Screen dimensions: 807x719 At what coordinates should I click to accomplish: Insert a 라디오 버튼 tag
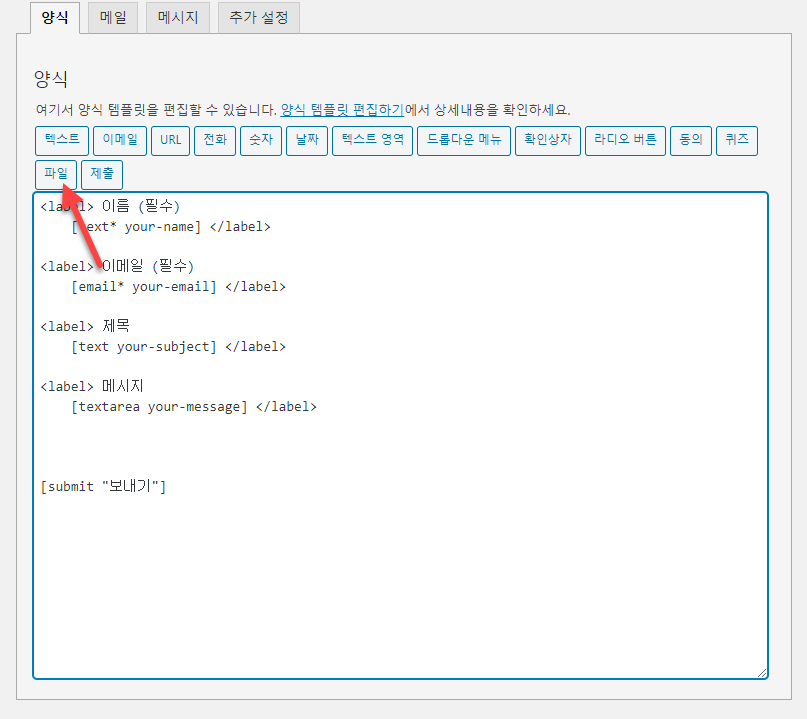[625, 141]
